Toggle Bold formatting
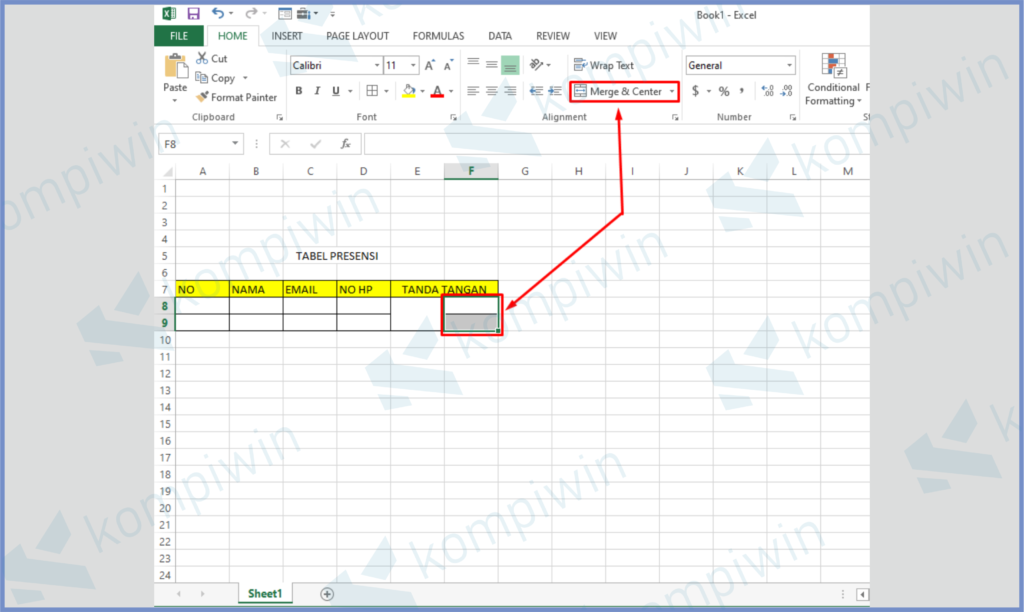 tap(298, 91)
